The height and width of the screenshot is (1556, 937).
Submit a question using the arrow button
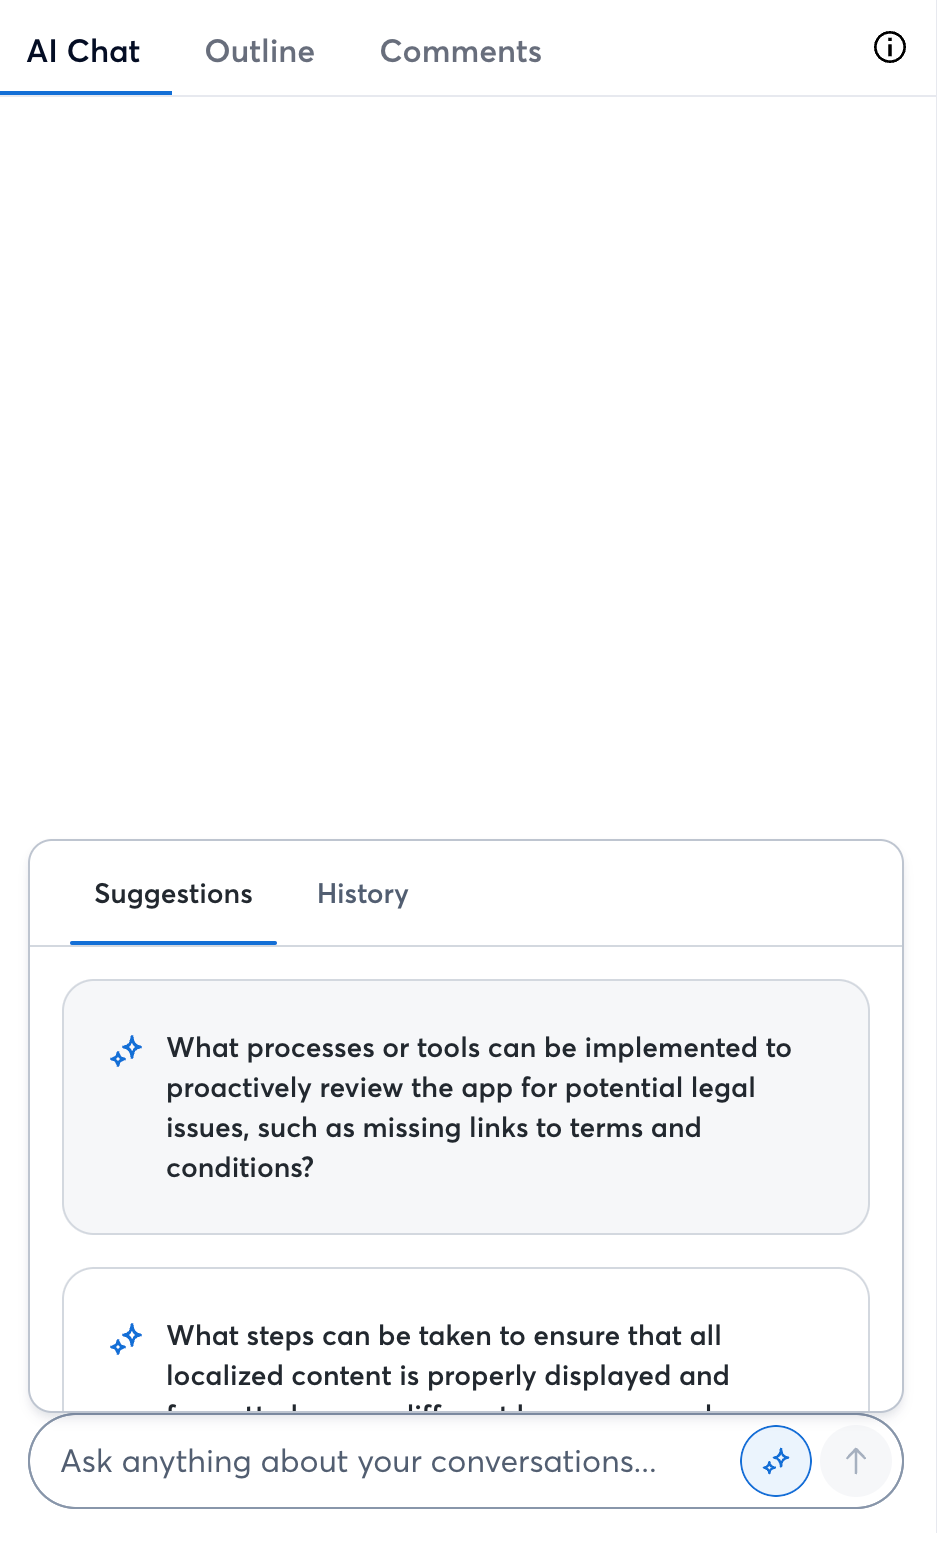pyautogui.click(x=856, y=1461)
